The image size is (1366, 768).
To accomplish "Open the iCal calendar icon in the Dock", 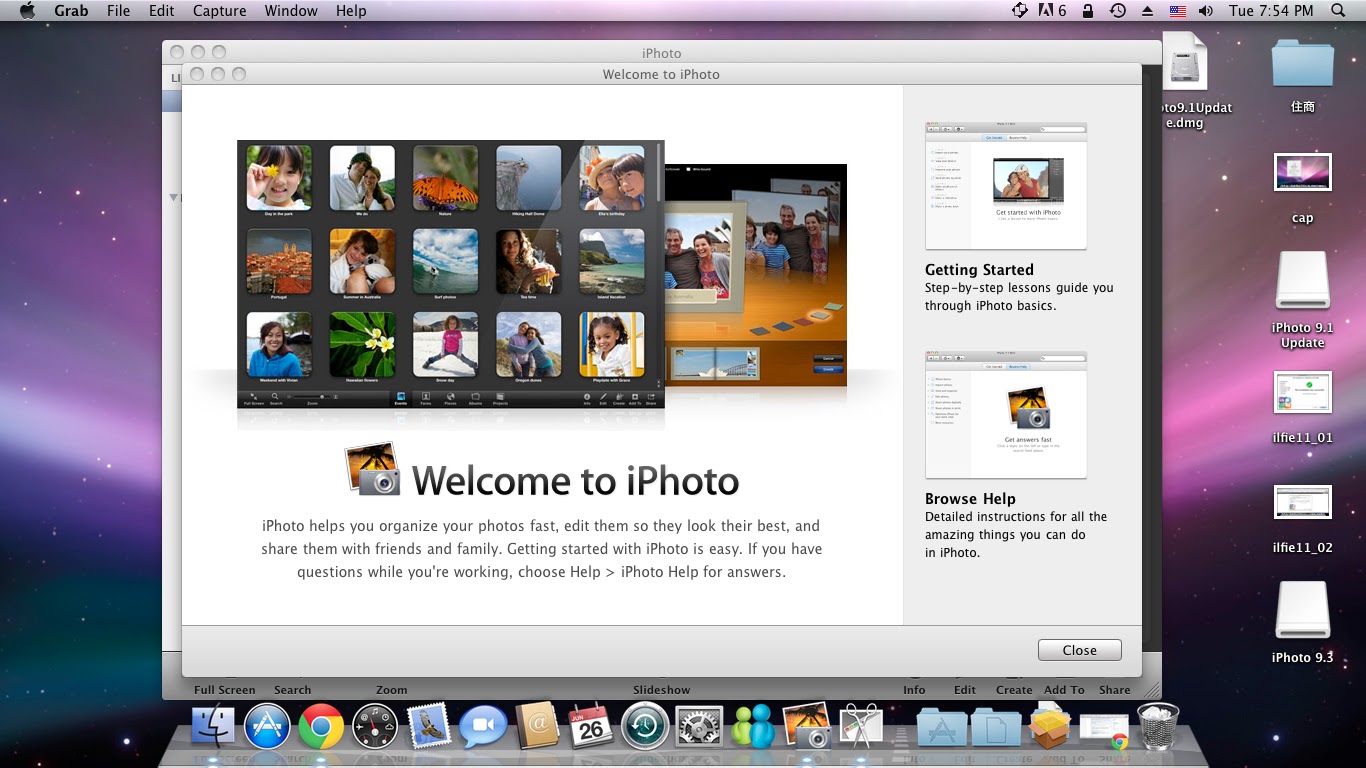I will [591, 727].
